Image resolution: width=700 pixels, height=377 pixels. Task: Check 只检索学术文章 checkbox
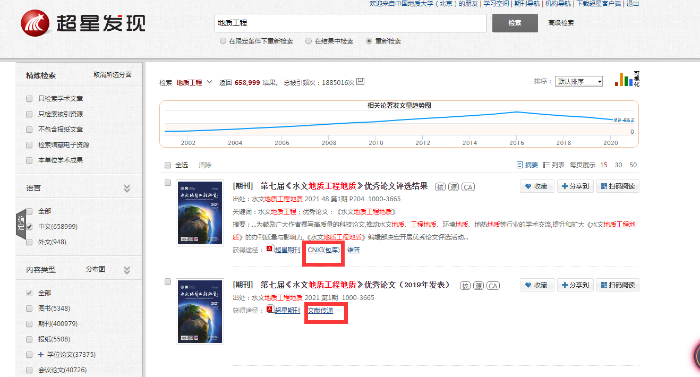tap(29, 98)
